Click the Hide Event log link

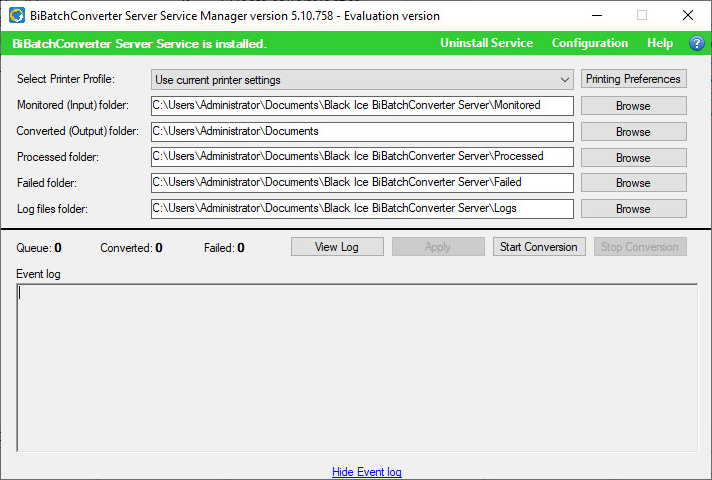point(367,472)
